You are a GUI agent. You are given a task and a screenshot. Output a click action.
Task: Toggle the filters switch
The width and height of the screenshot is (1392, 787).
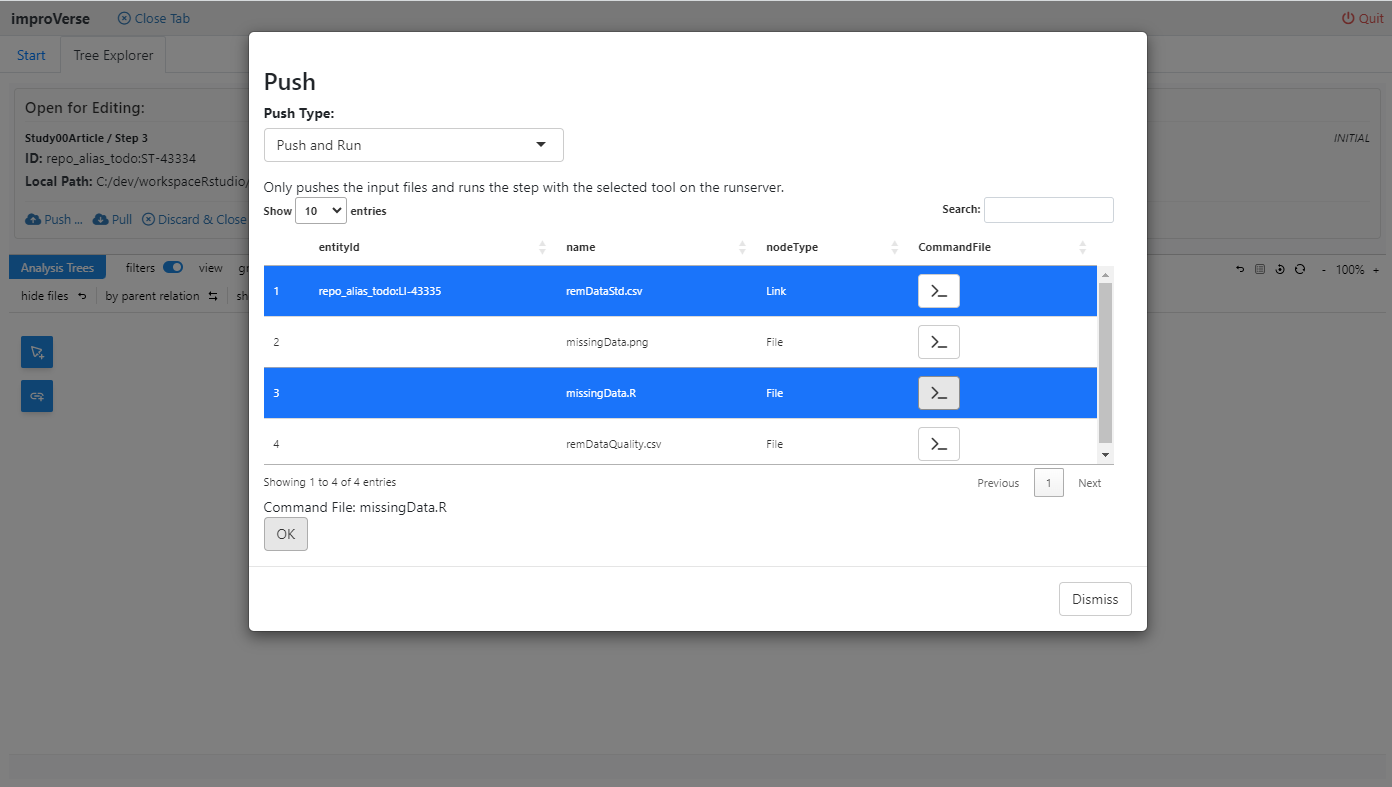tap(173, 268)
